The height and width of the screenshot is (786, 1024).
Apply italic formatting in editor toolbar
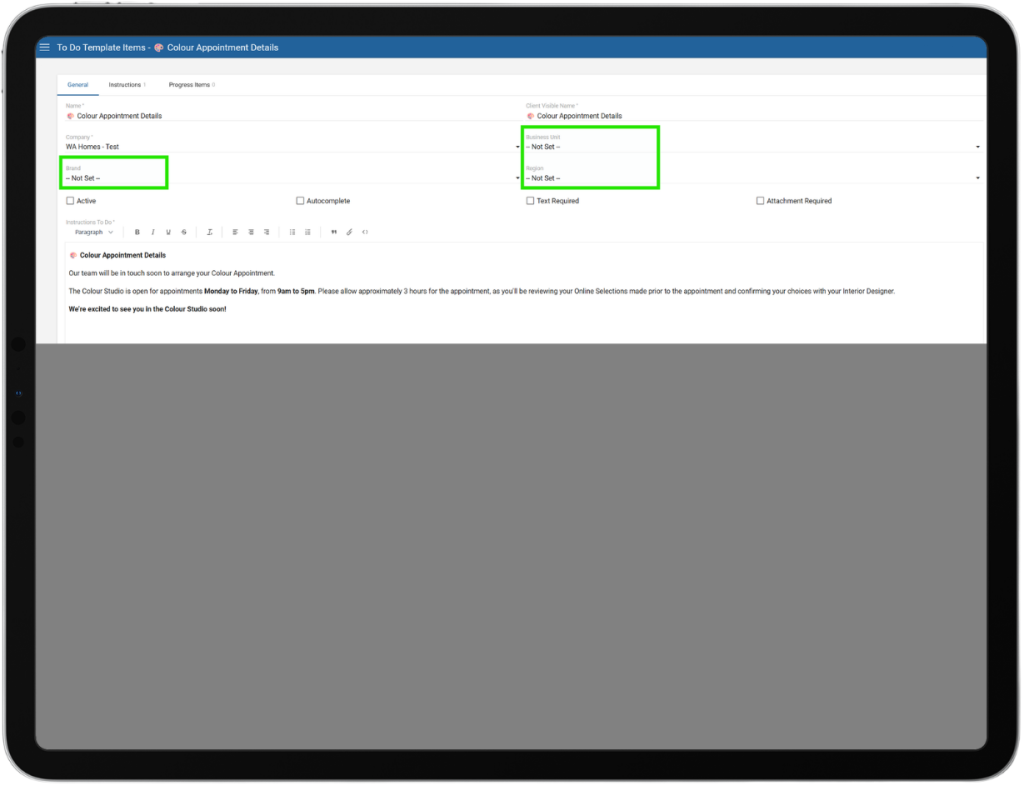pyautogui.click(x=153, y=232)
